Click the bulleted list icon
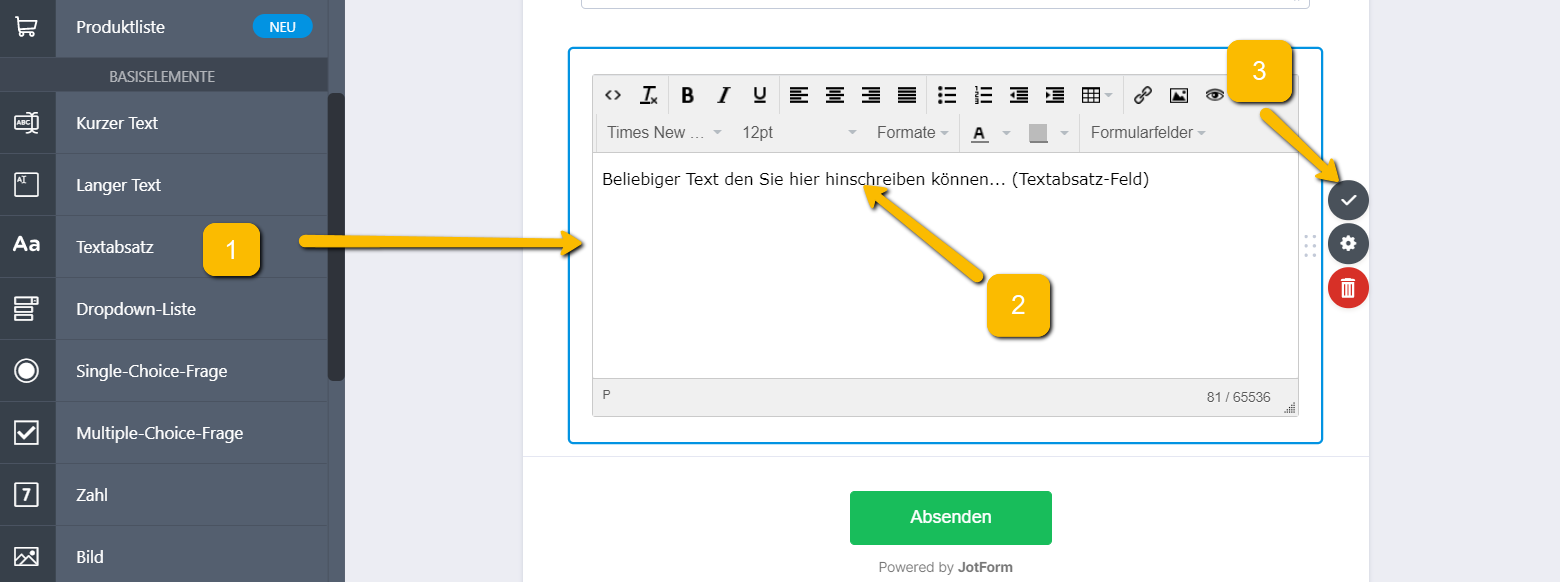This screenshot has width=1560, height=582. point(946,95)
